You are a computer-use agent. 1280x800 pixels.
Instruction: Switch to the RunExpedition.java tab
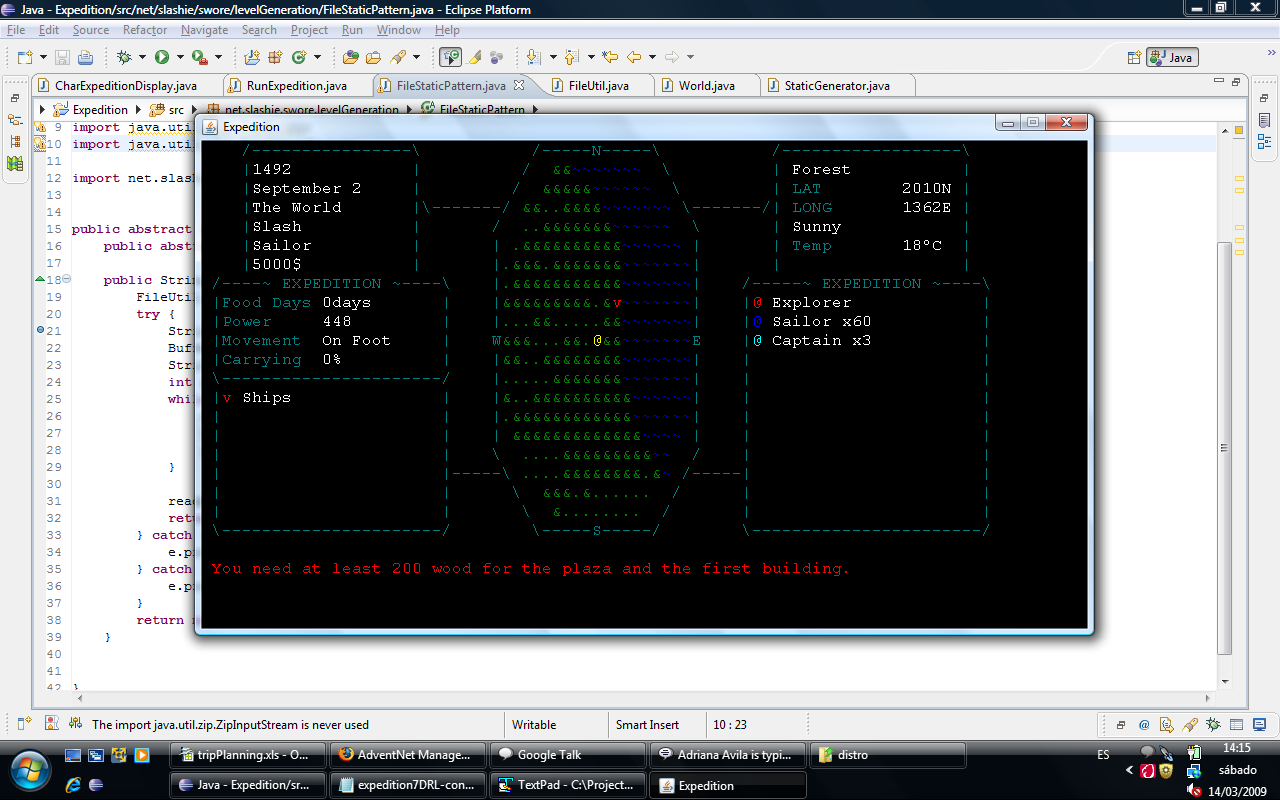tap(296, 86)
